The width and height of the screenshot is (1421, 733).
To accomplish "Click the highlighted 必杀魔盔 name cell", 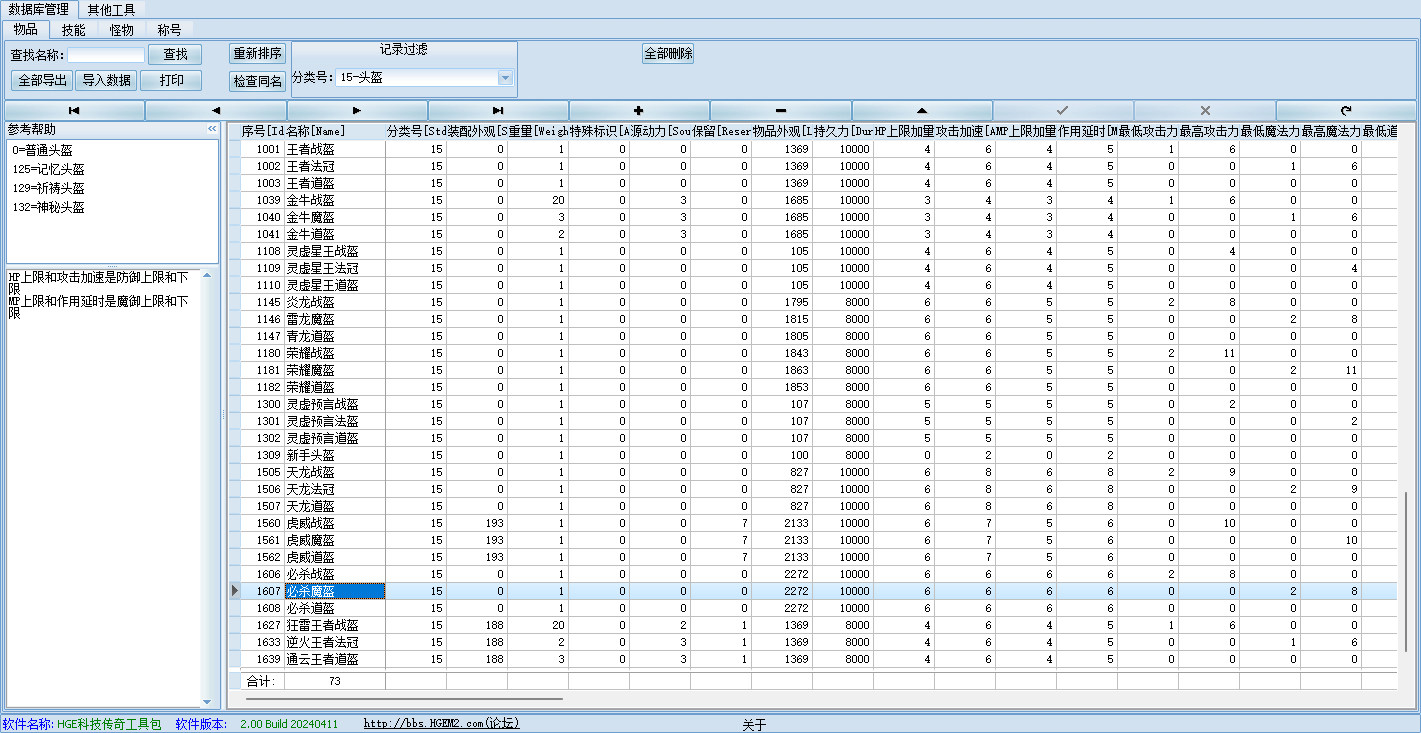I will pos(335,591).
